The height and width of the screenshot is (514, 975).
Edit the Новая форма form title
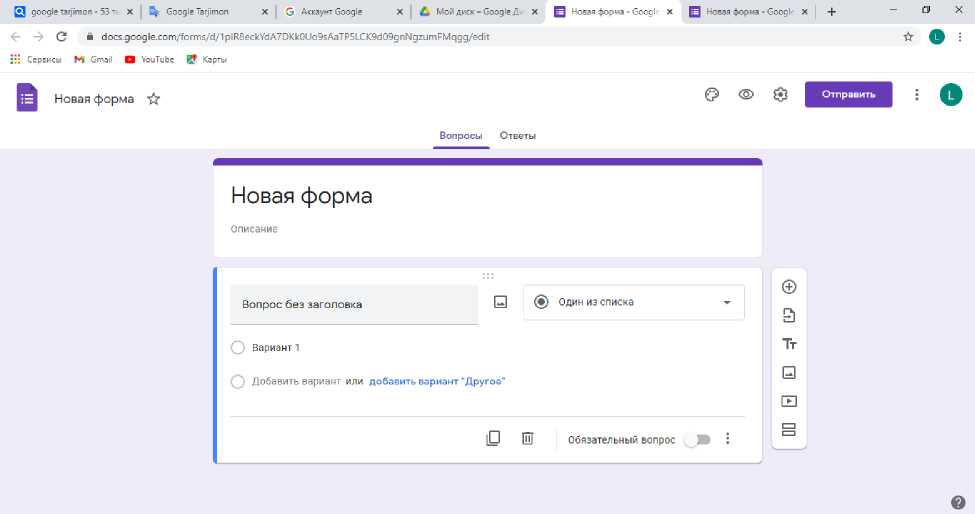[x=302, y=196]
